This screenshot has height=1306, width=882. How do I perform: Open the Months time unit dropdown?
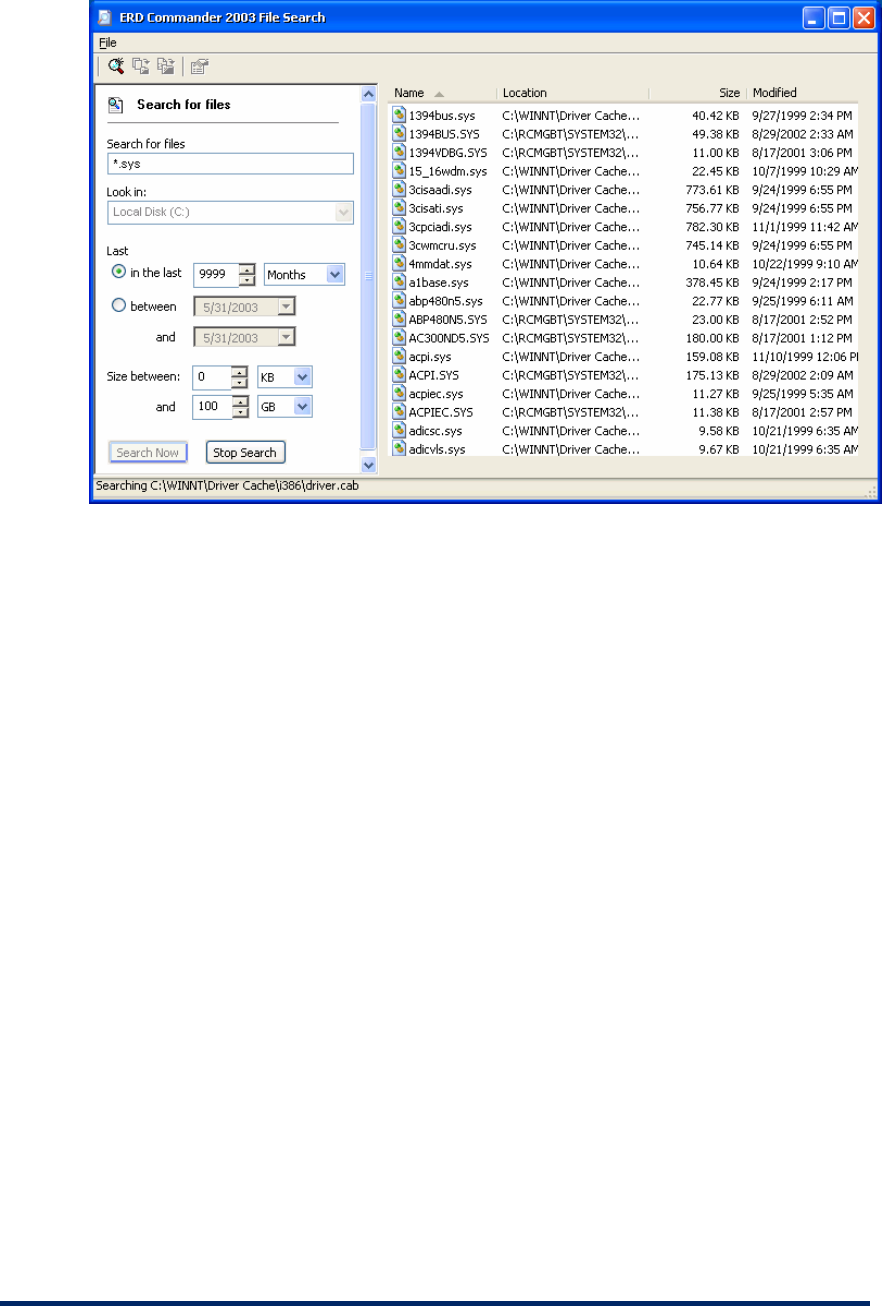click(335, 274)
